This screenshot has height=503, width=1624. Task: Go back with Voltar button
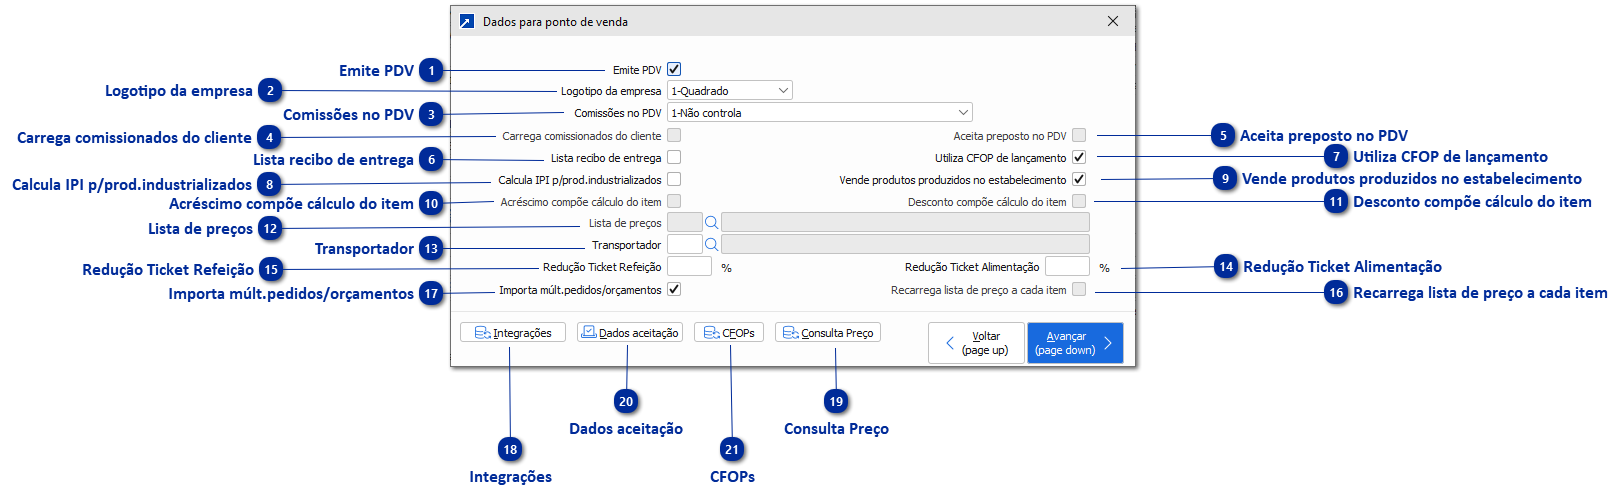(976, 343)
